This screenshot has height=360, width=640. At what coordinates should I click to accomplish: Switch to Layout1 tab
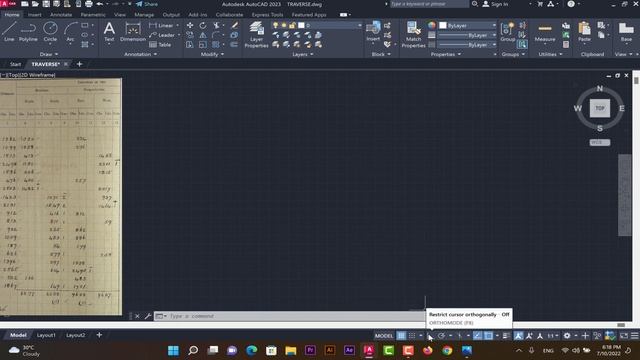46,335
